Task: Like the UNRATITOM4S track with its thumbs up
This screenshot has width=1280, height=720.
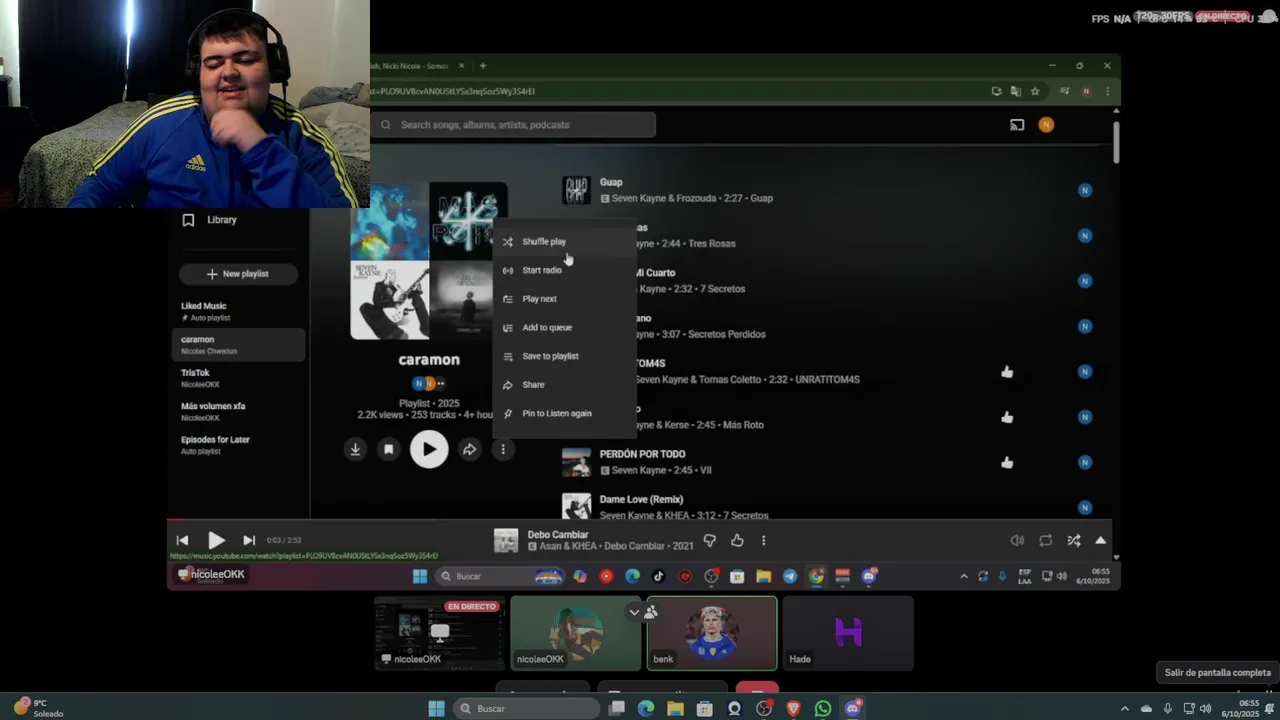Action: pos(1007,372)
